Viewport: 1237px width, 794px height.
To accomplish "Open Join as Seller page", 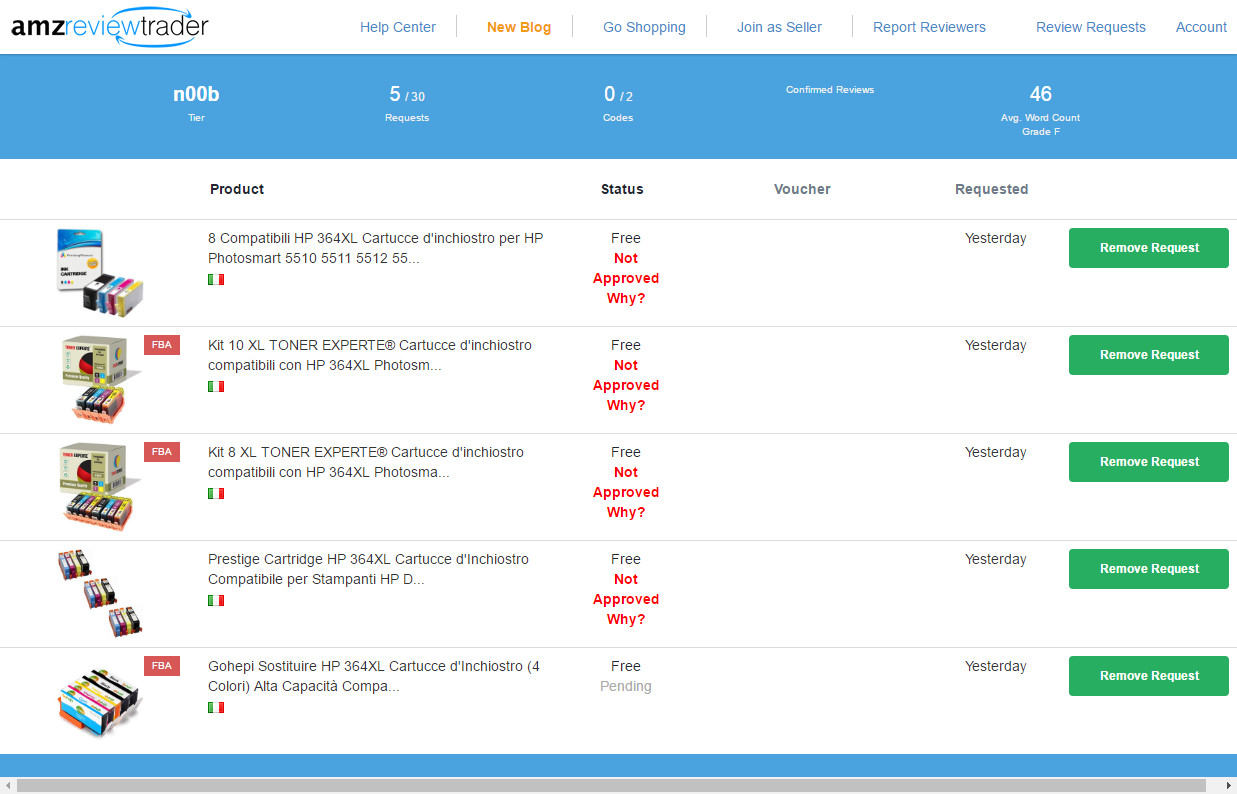I will click(779, 27).
